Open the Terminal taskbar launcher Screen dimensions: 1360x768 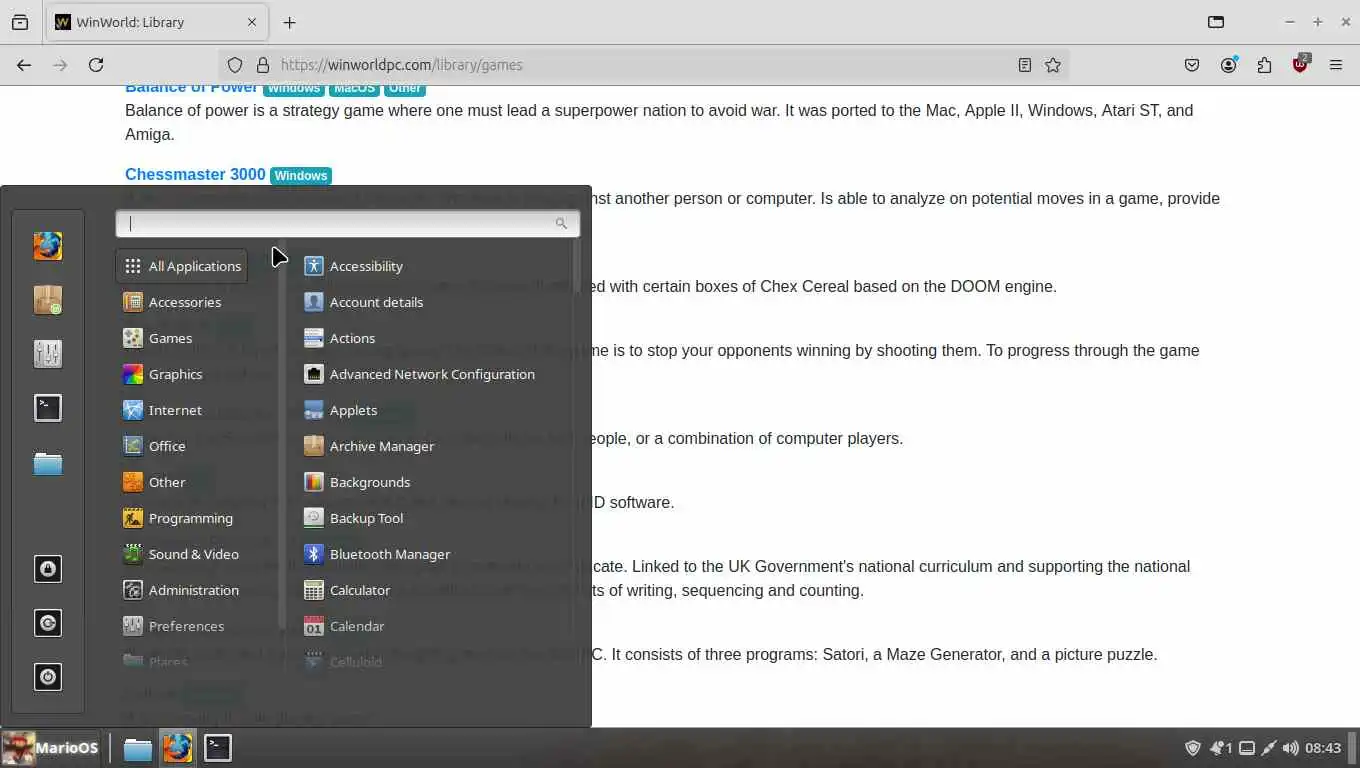pyautogui.click(x=218, y=747)
